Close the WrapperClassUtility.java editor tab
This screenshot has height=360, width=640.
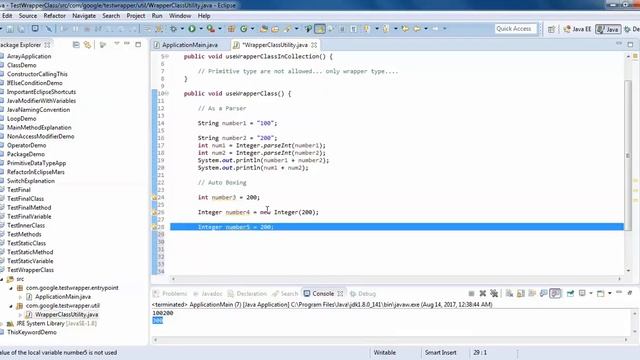coord(314,45)
